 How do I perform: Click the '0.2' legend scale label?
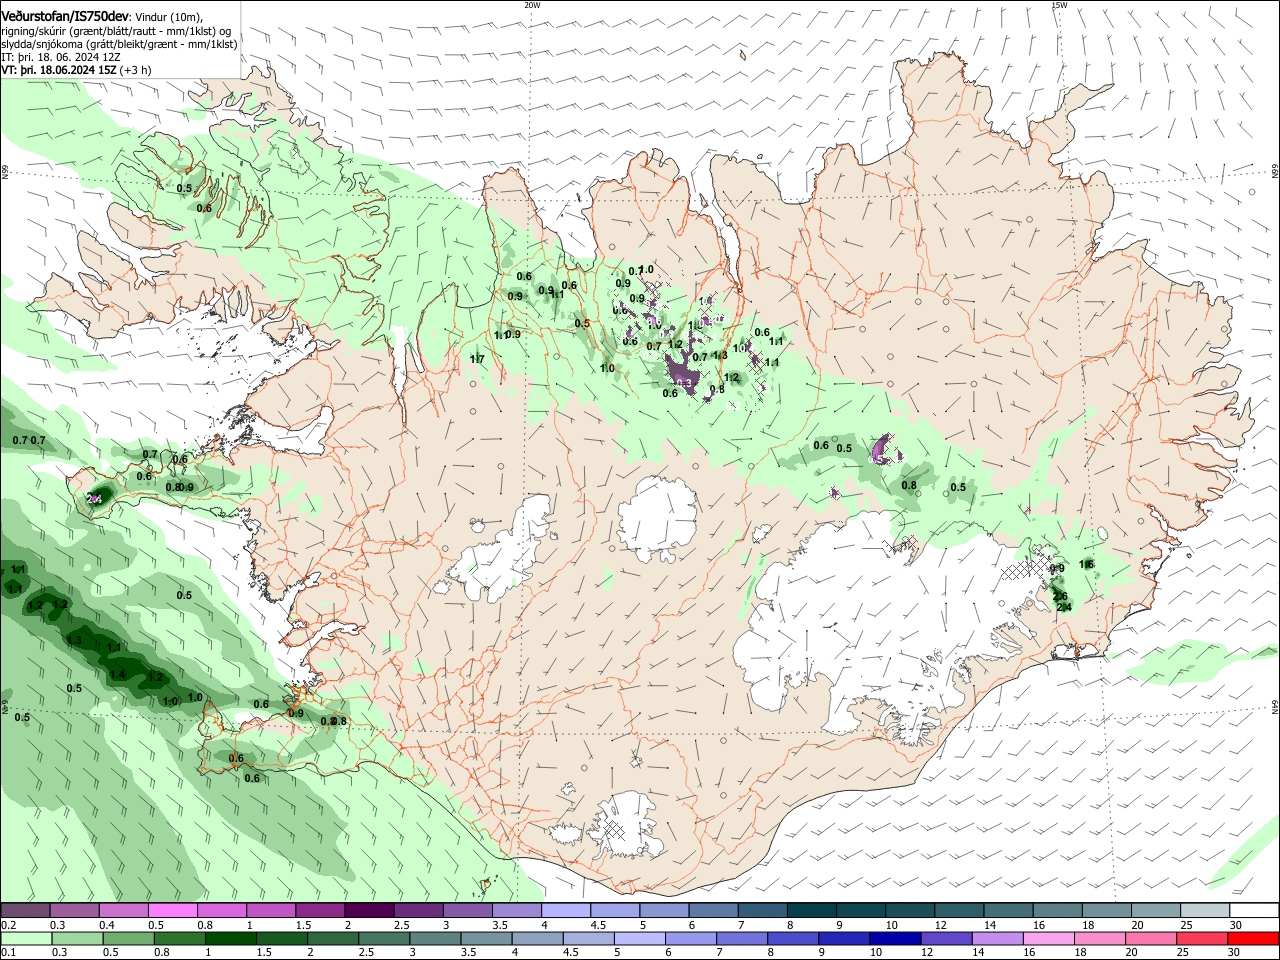point(8,925)
